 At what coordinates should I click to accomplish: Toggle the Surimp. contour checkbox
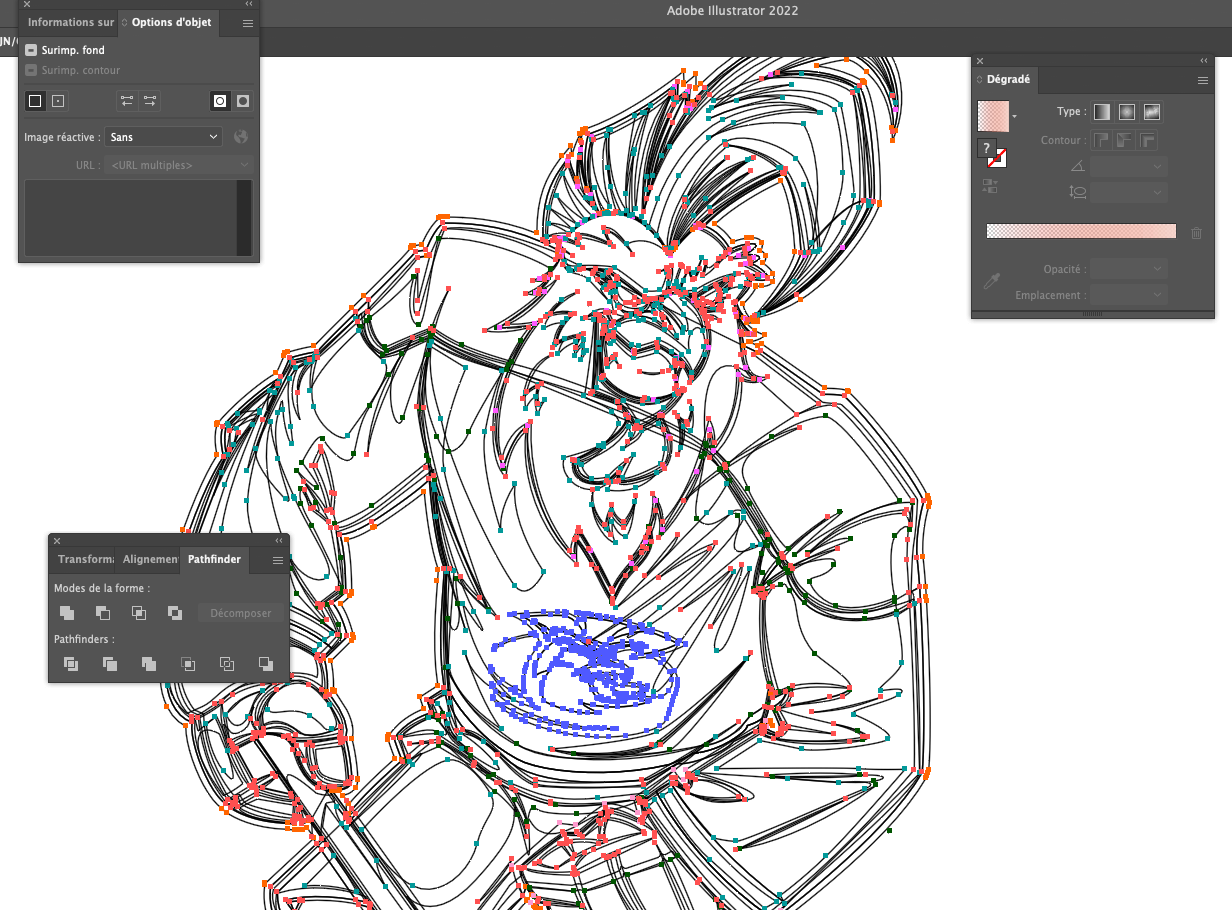coord(31,70)
